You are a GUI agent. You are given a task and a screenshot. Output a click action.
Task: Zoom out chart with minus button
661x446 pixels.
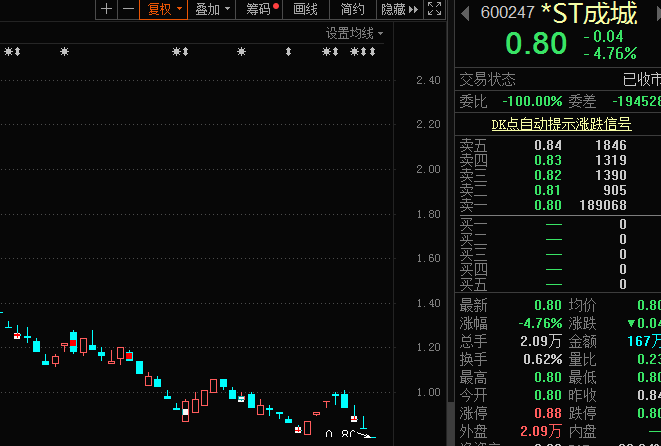(x=128, y=9)
